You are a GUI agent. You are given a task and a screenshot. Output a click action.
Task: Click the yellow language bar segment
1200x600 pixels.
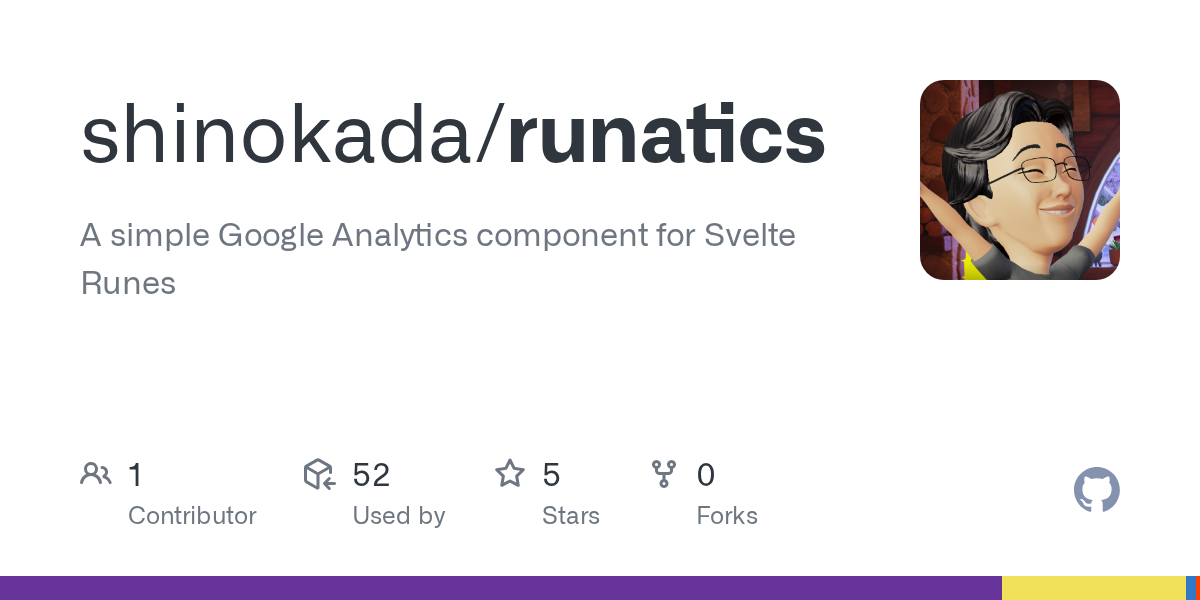(x=1093, y=588)
